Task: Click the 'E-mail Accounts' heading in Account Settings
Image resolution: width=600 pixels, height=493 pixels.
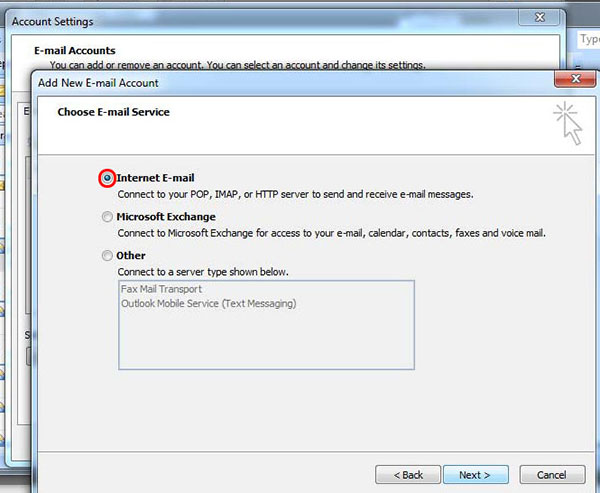Action: point(75,51)
